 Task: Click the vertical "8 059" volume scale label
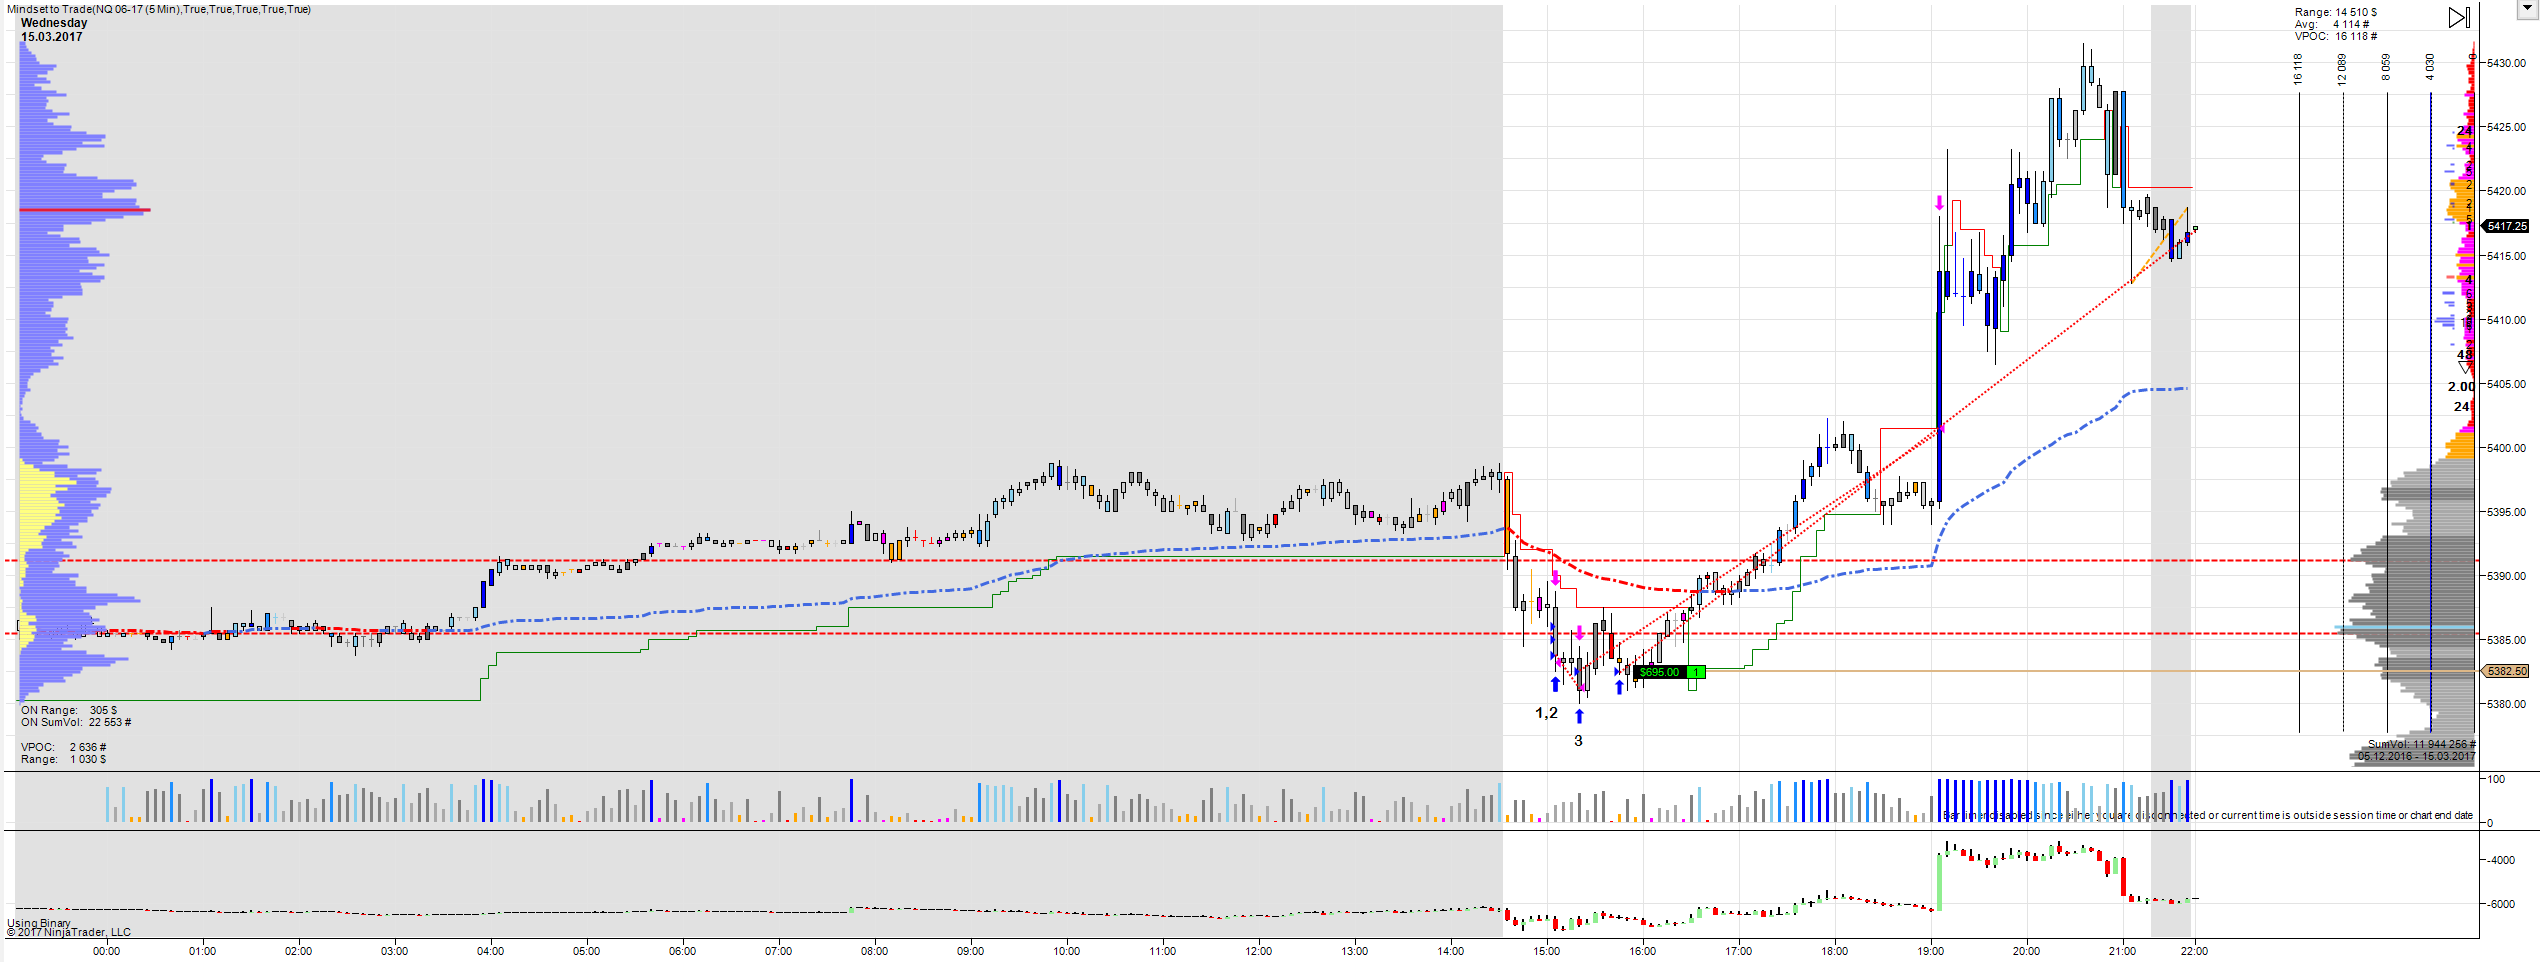tap(2386, 68)
